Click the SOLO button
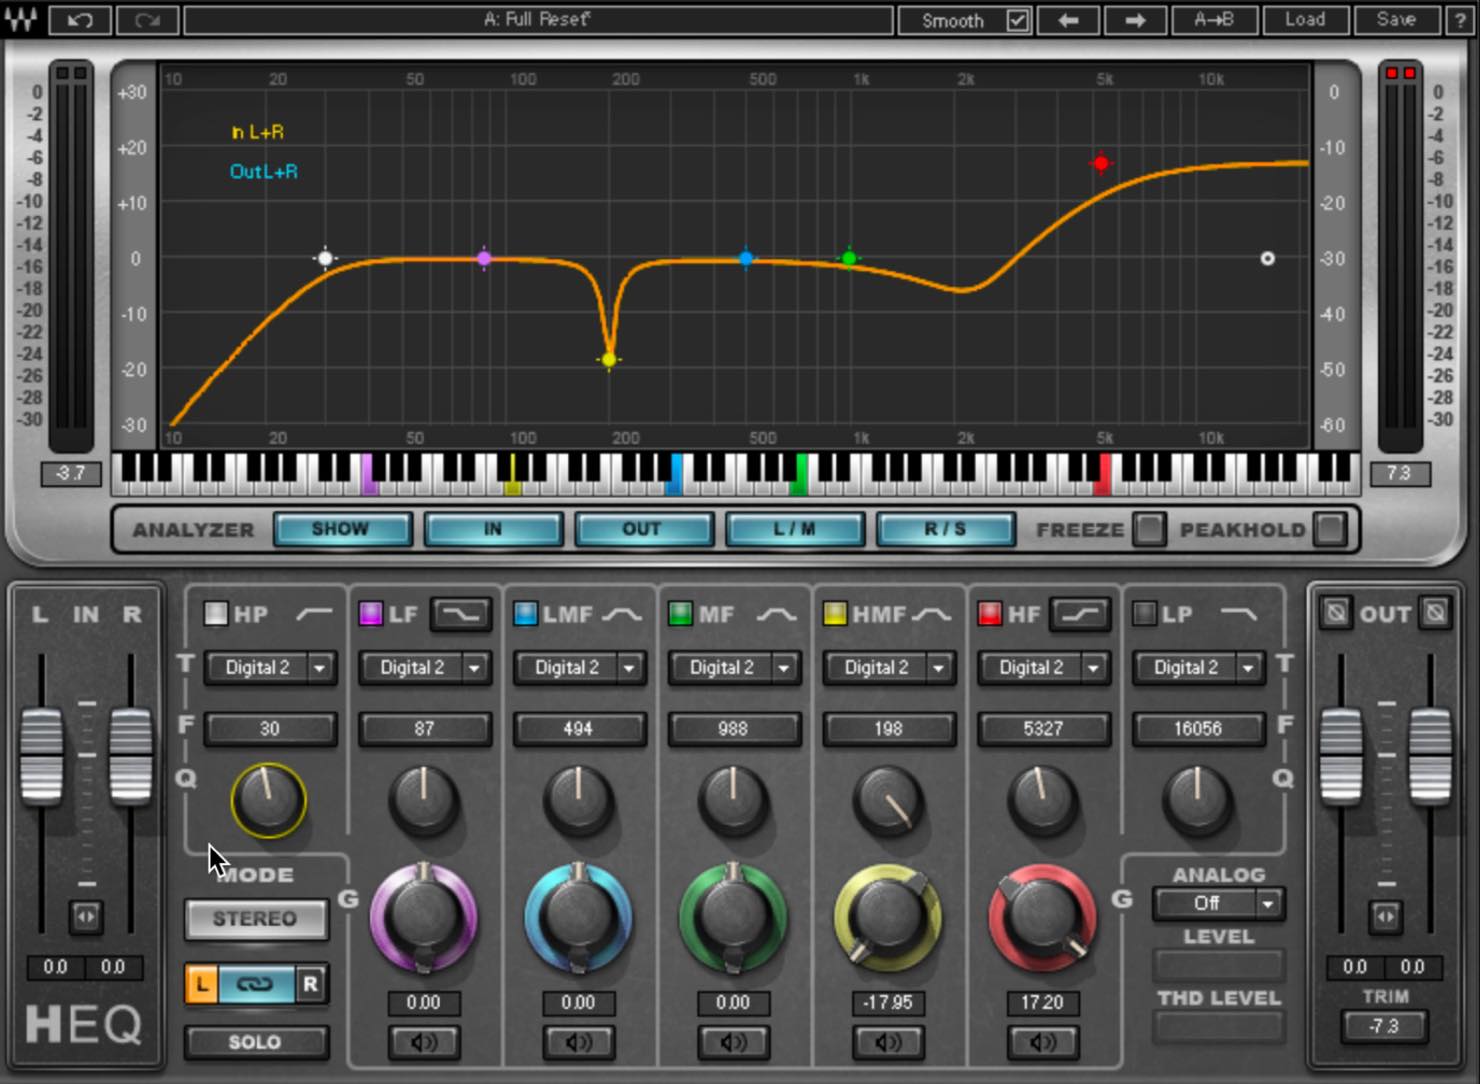This screenshot has height=1084, width=1480. (256, 1042)
